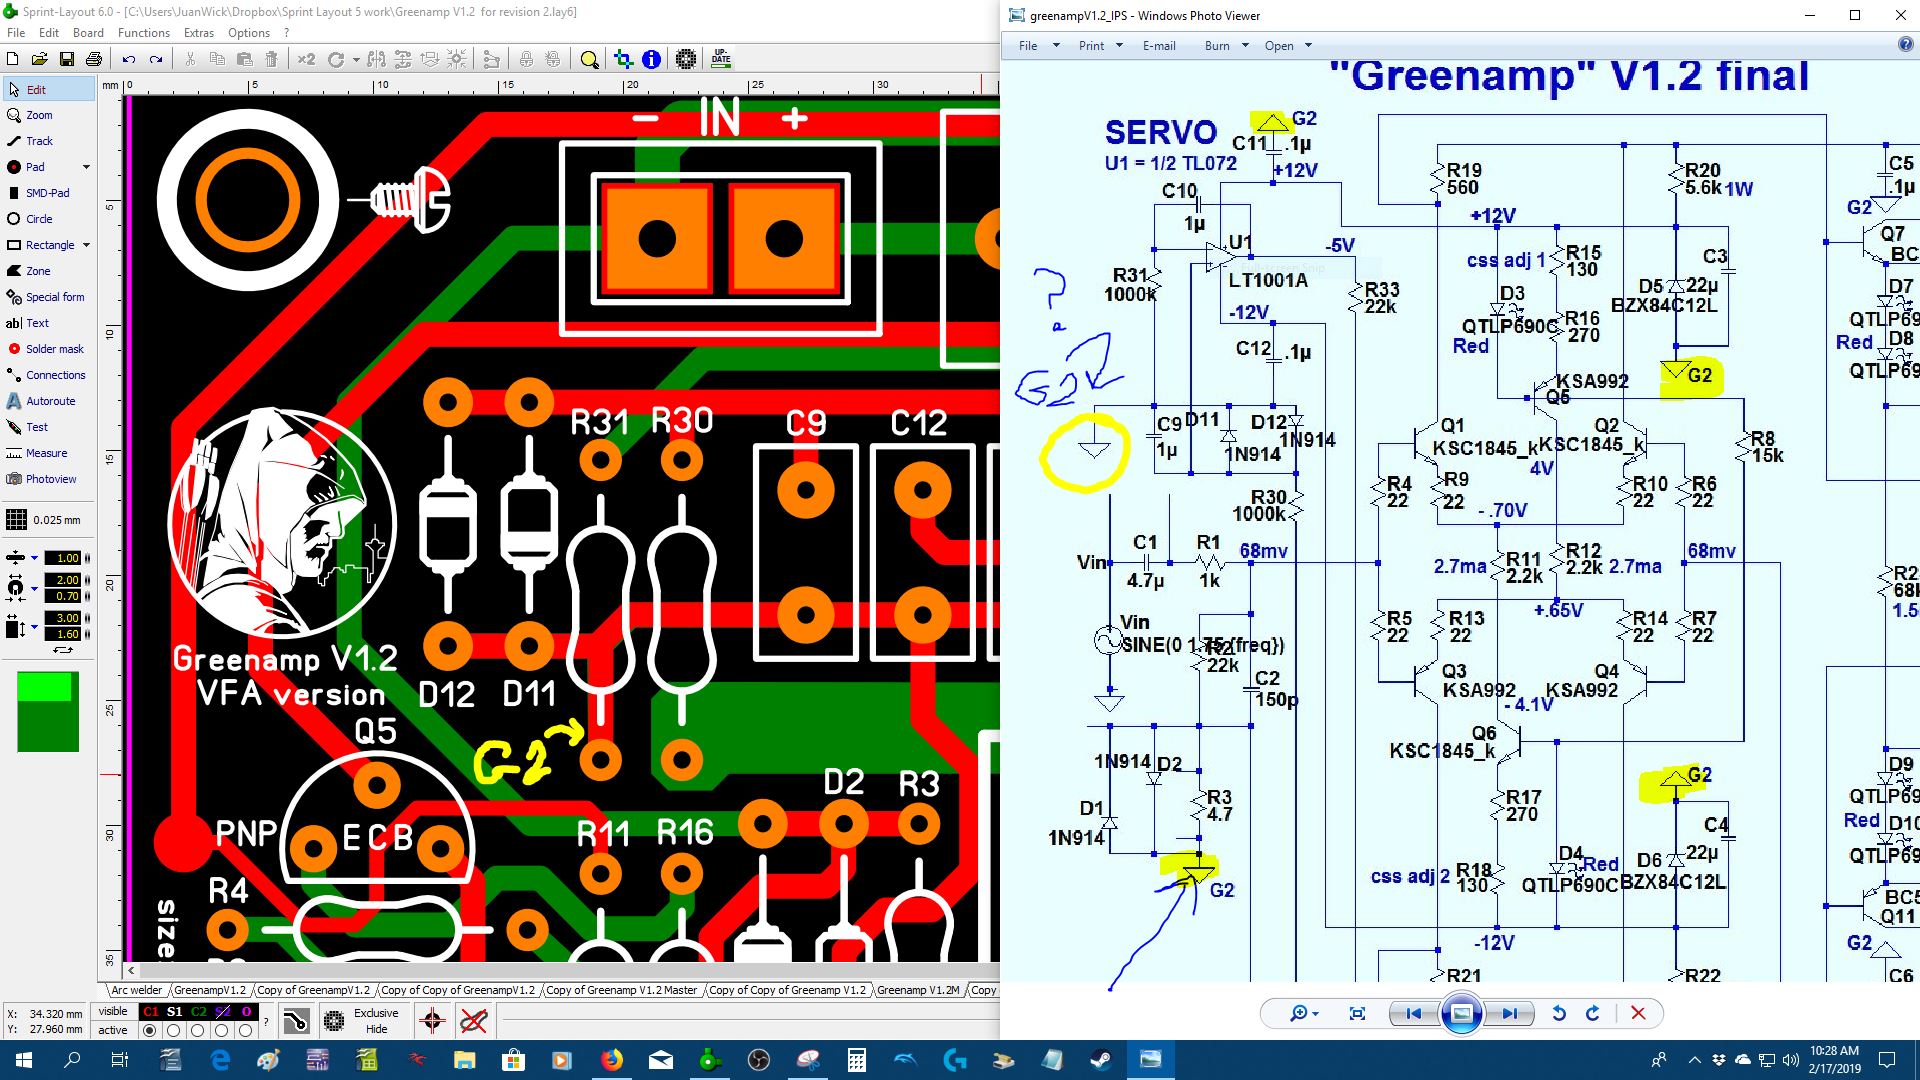Image resolution: width=1920 pixels, height=1080 pixels.
Task: Open the Print dropdown in Photo Viewer
Action: point(1101,46)
